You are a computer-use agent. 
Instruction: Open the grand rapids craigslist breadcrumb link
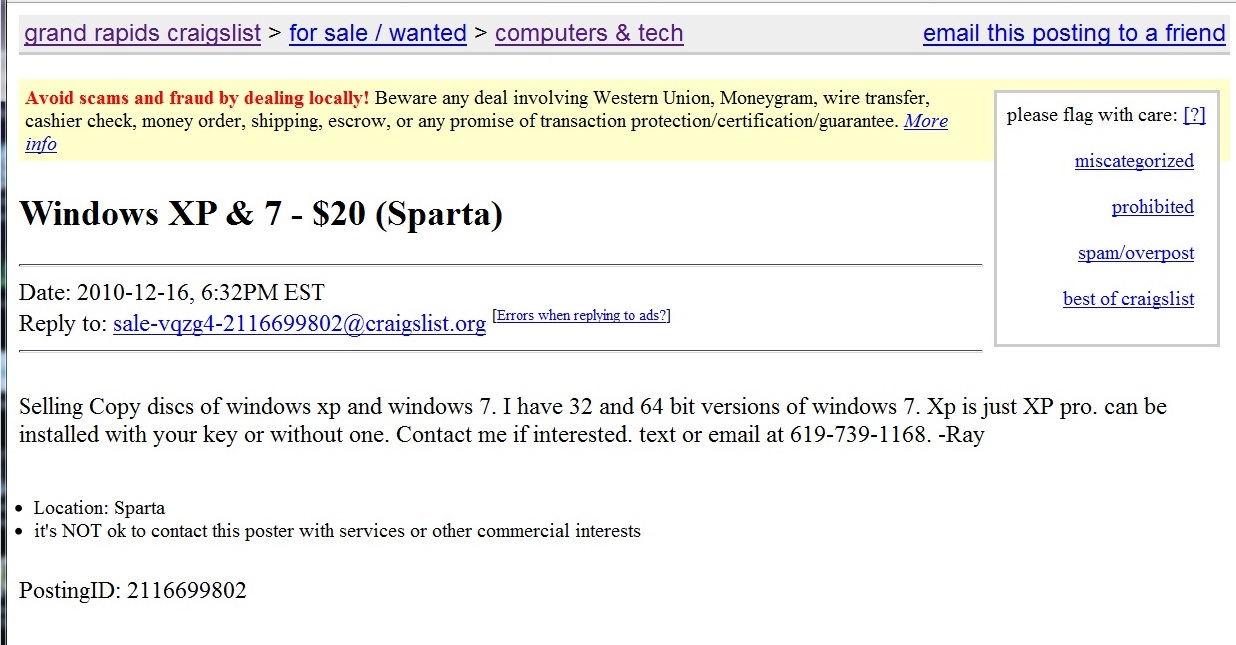(x=142, y=33)
